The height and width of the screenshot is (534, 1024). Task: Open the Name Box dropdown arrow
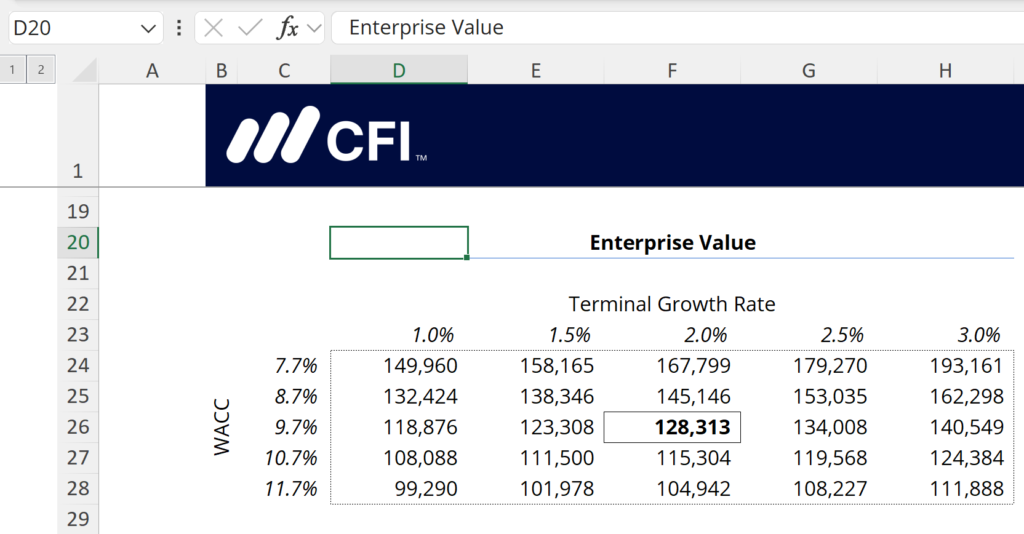click(x=149, y=28)
